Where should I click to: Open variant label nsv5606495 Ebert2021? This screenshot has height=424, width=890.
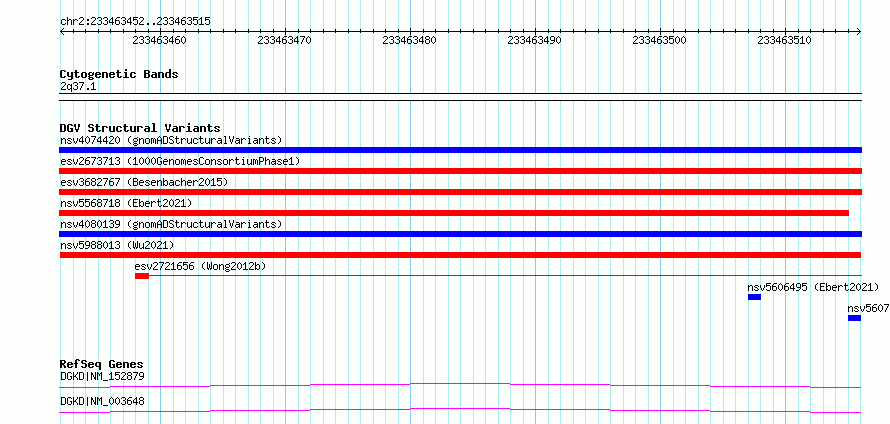pos(813,287)
